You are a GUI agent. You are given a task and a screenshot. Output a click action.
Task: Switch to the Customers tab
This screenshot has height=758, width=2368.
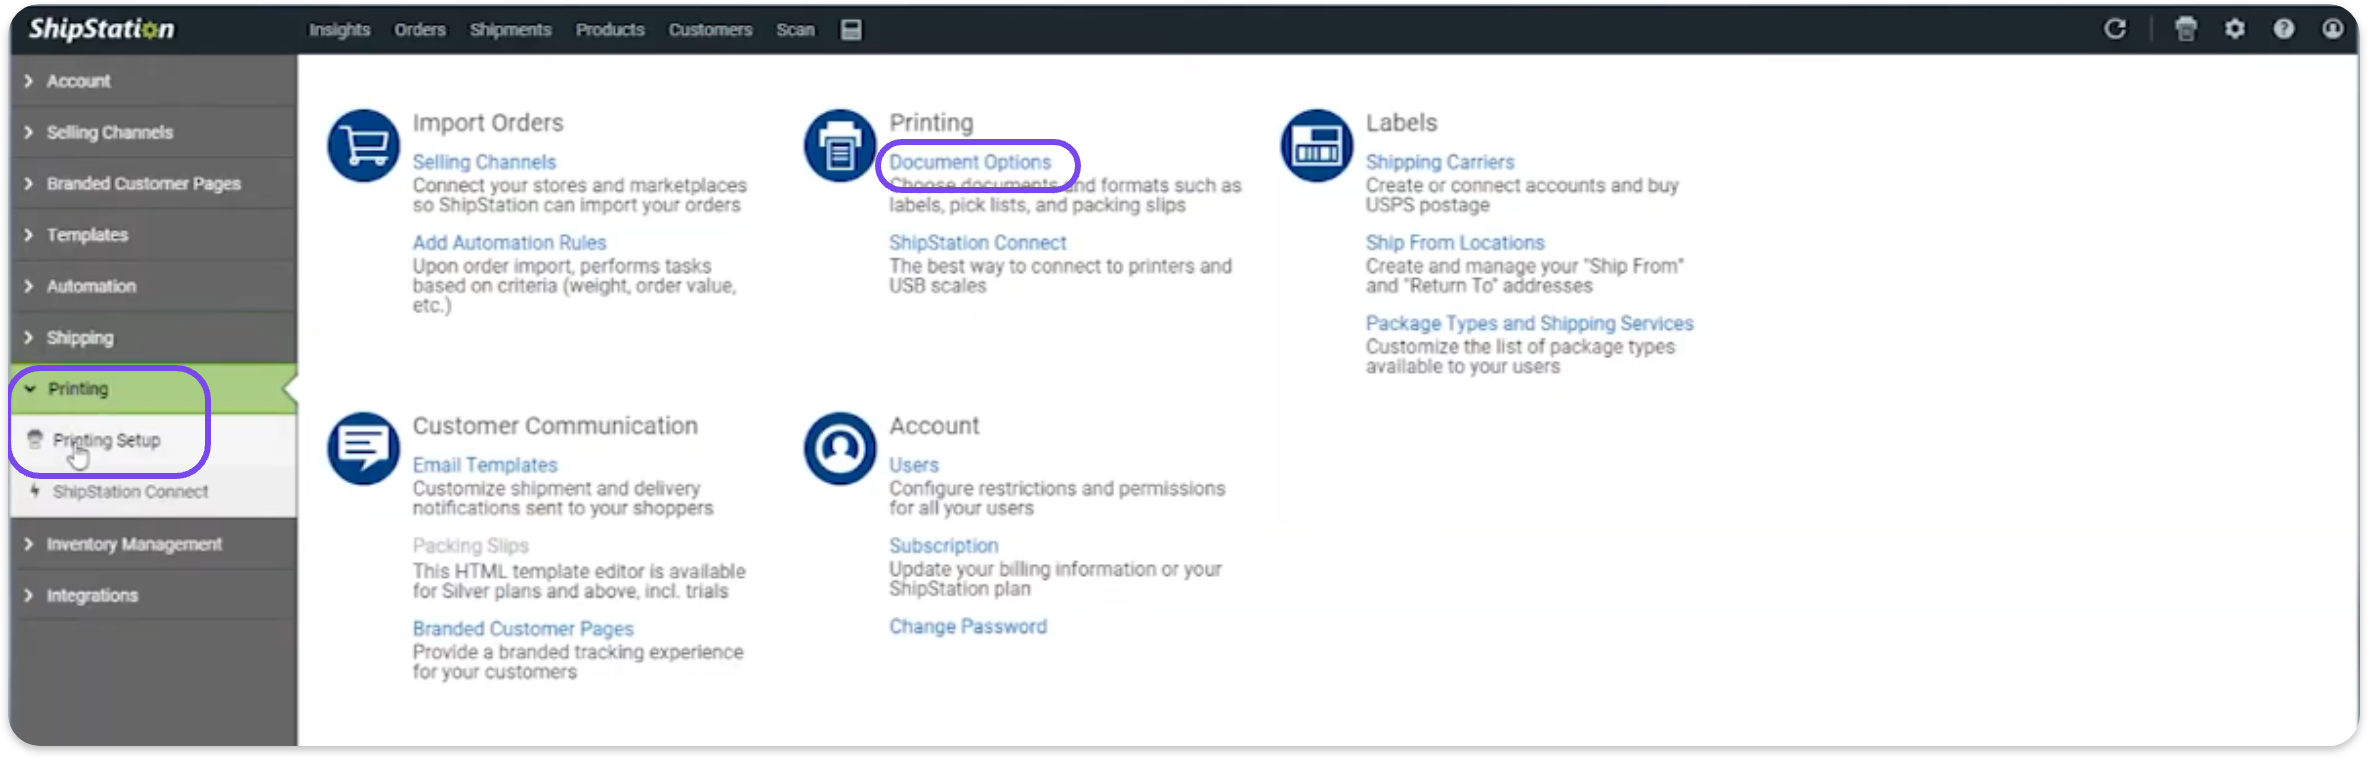pyautogui.click(x=710, y=30)
